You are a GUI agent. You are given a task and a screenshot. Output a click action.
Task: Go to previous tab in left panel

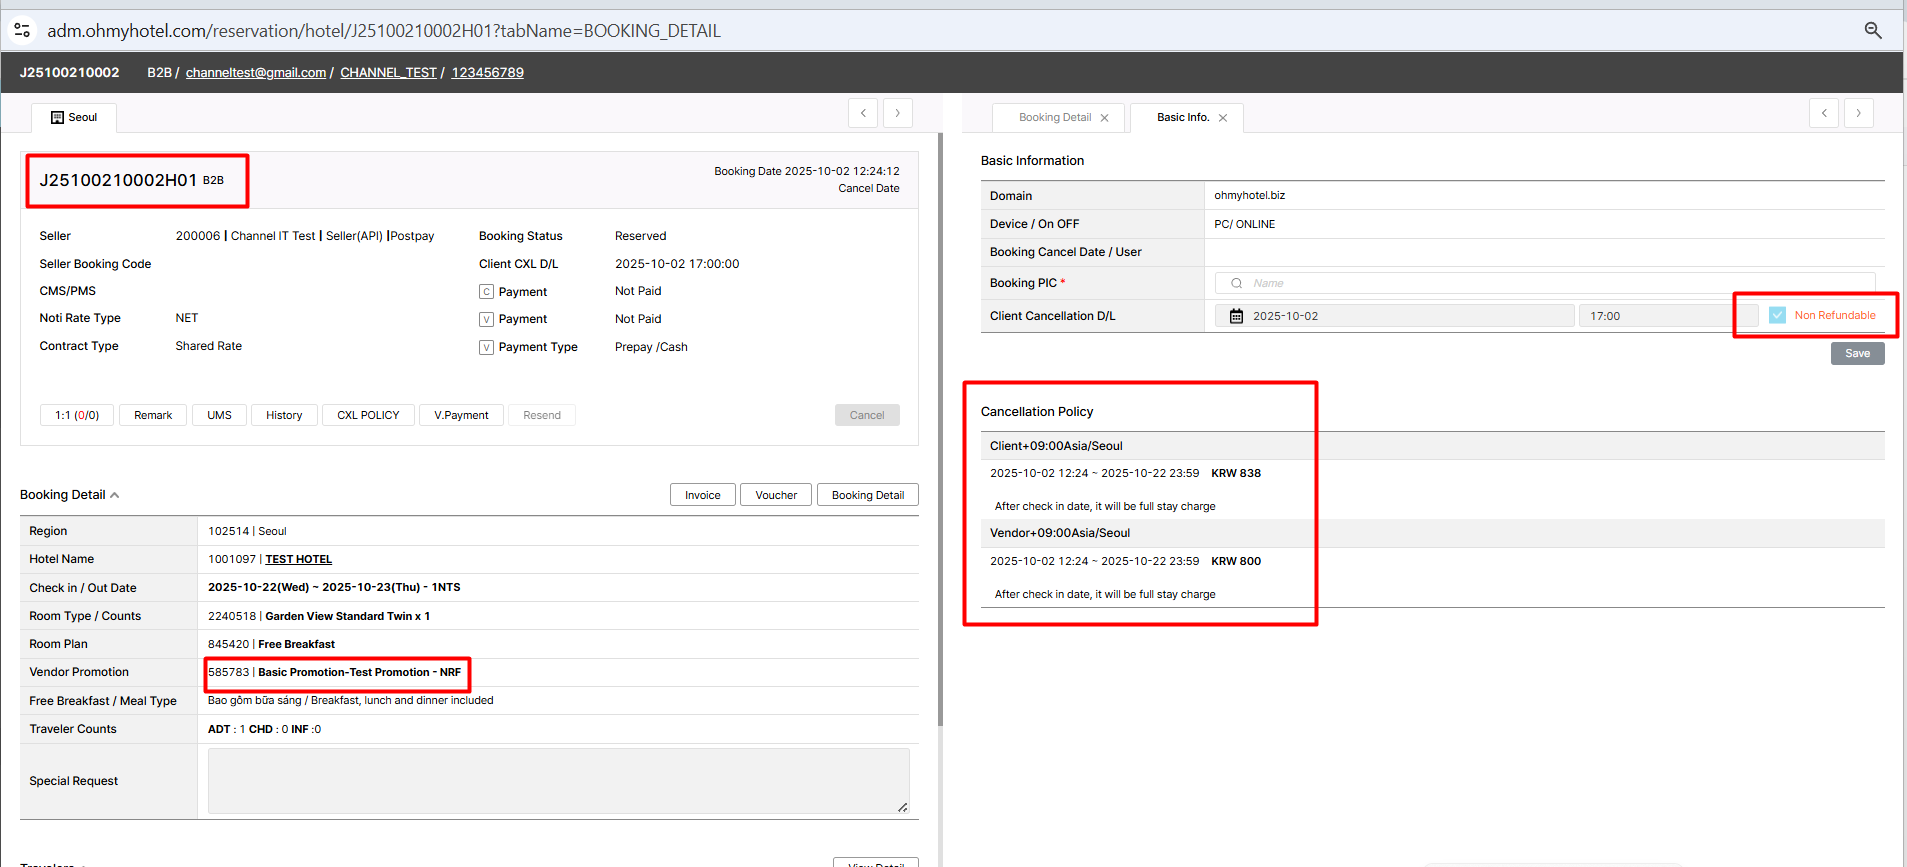863,113
